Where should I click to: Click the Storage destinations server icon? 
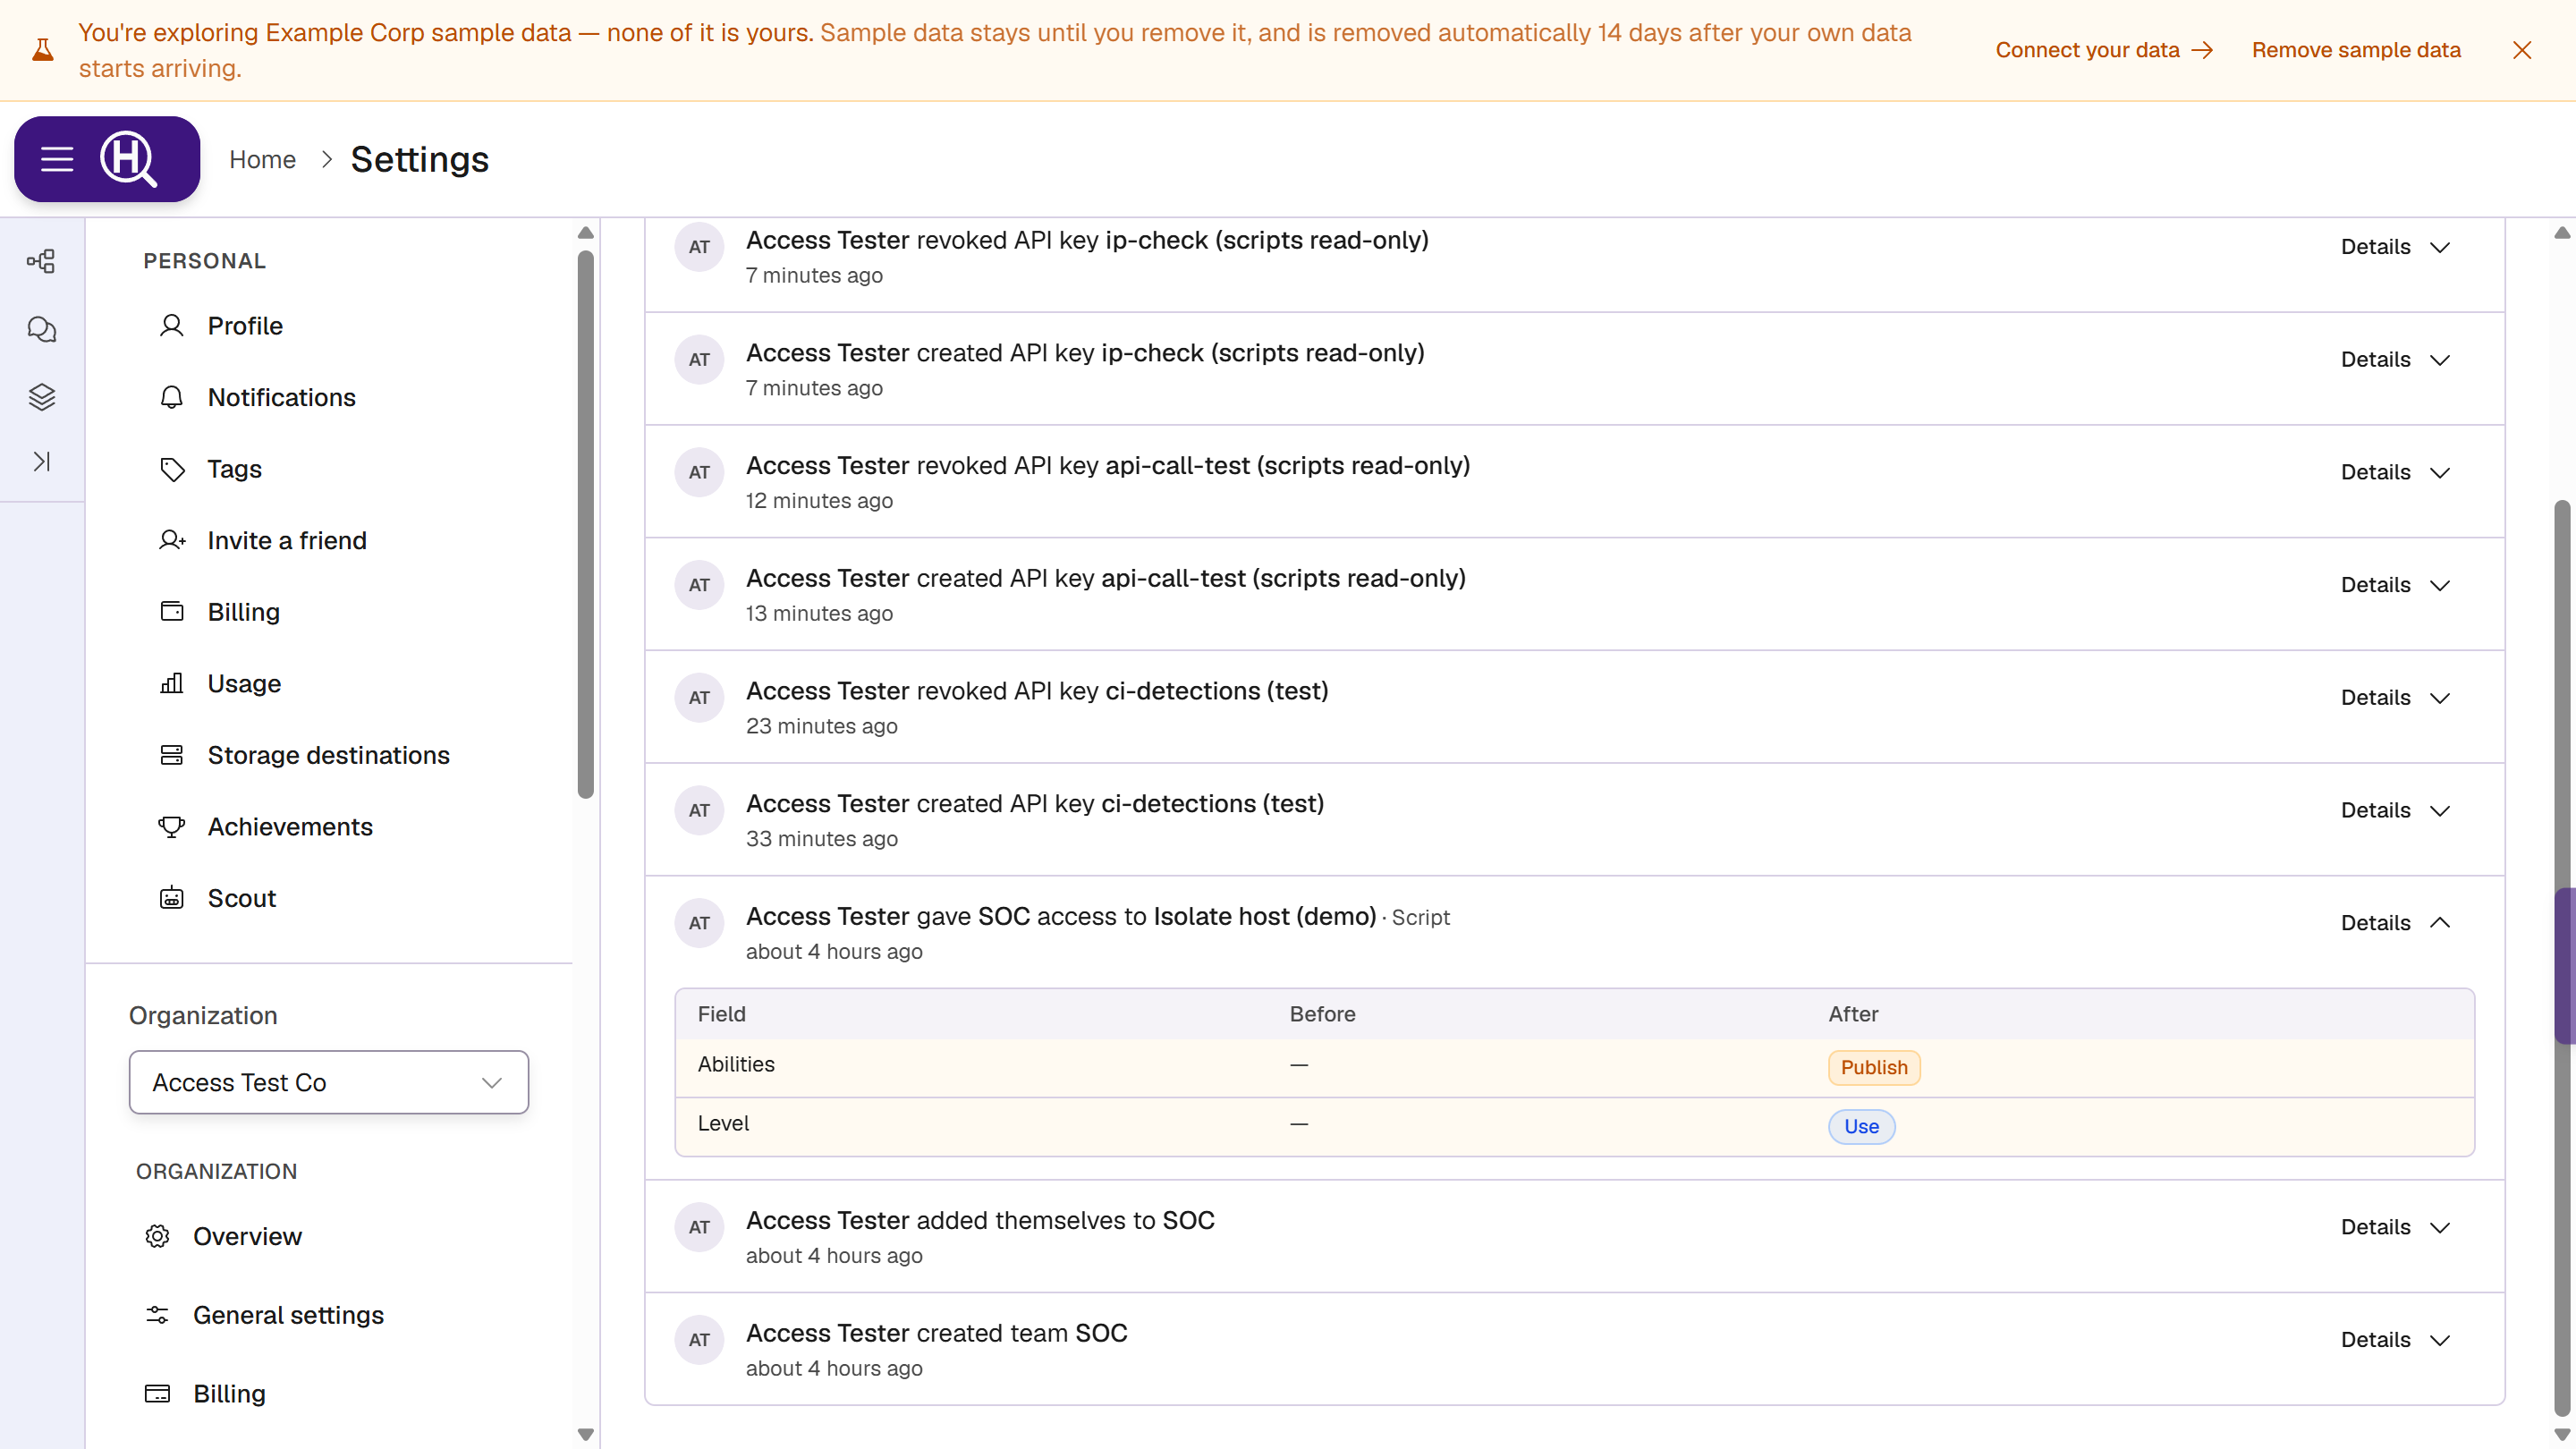[x=172, y=755]
